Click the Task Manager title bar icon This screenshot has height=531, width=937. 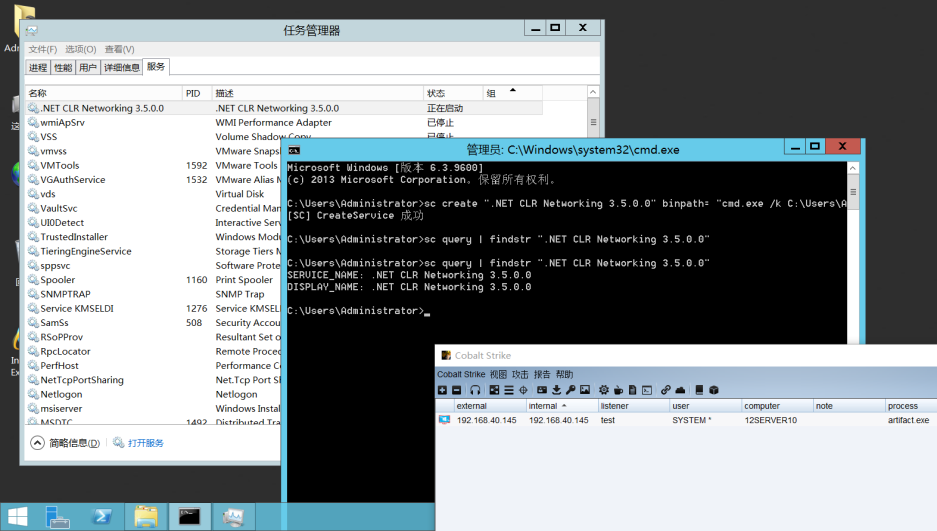coord(32,30)
